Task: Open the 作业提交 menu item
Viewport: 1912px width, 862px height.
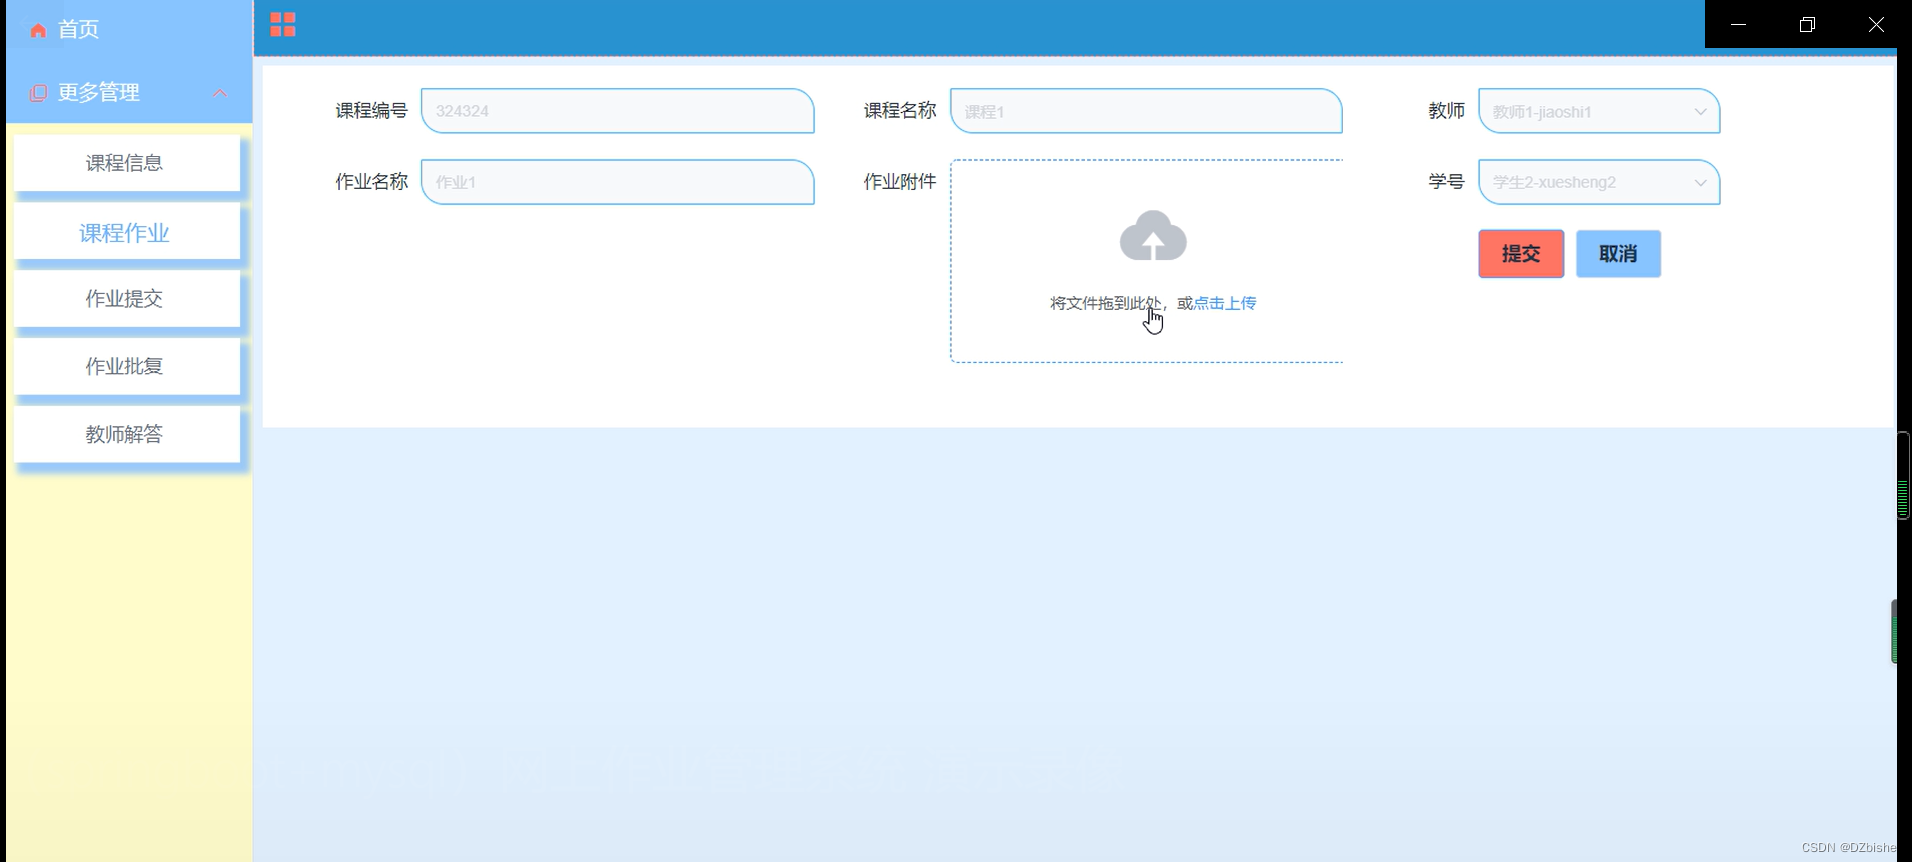Action: 127,298
